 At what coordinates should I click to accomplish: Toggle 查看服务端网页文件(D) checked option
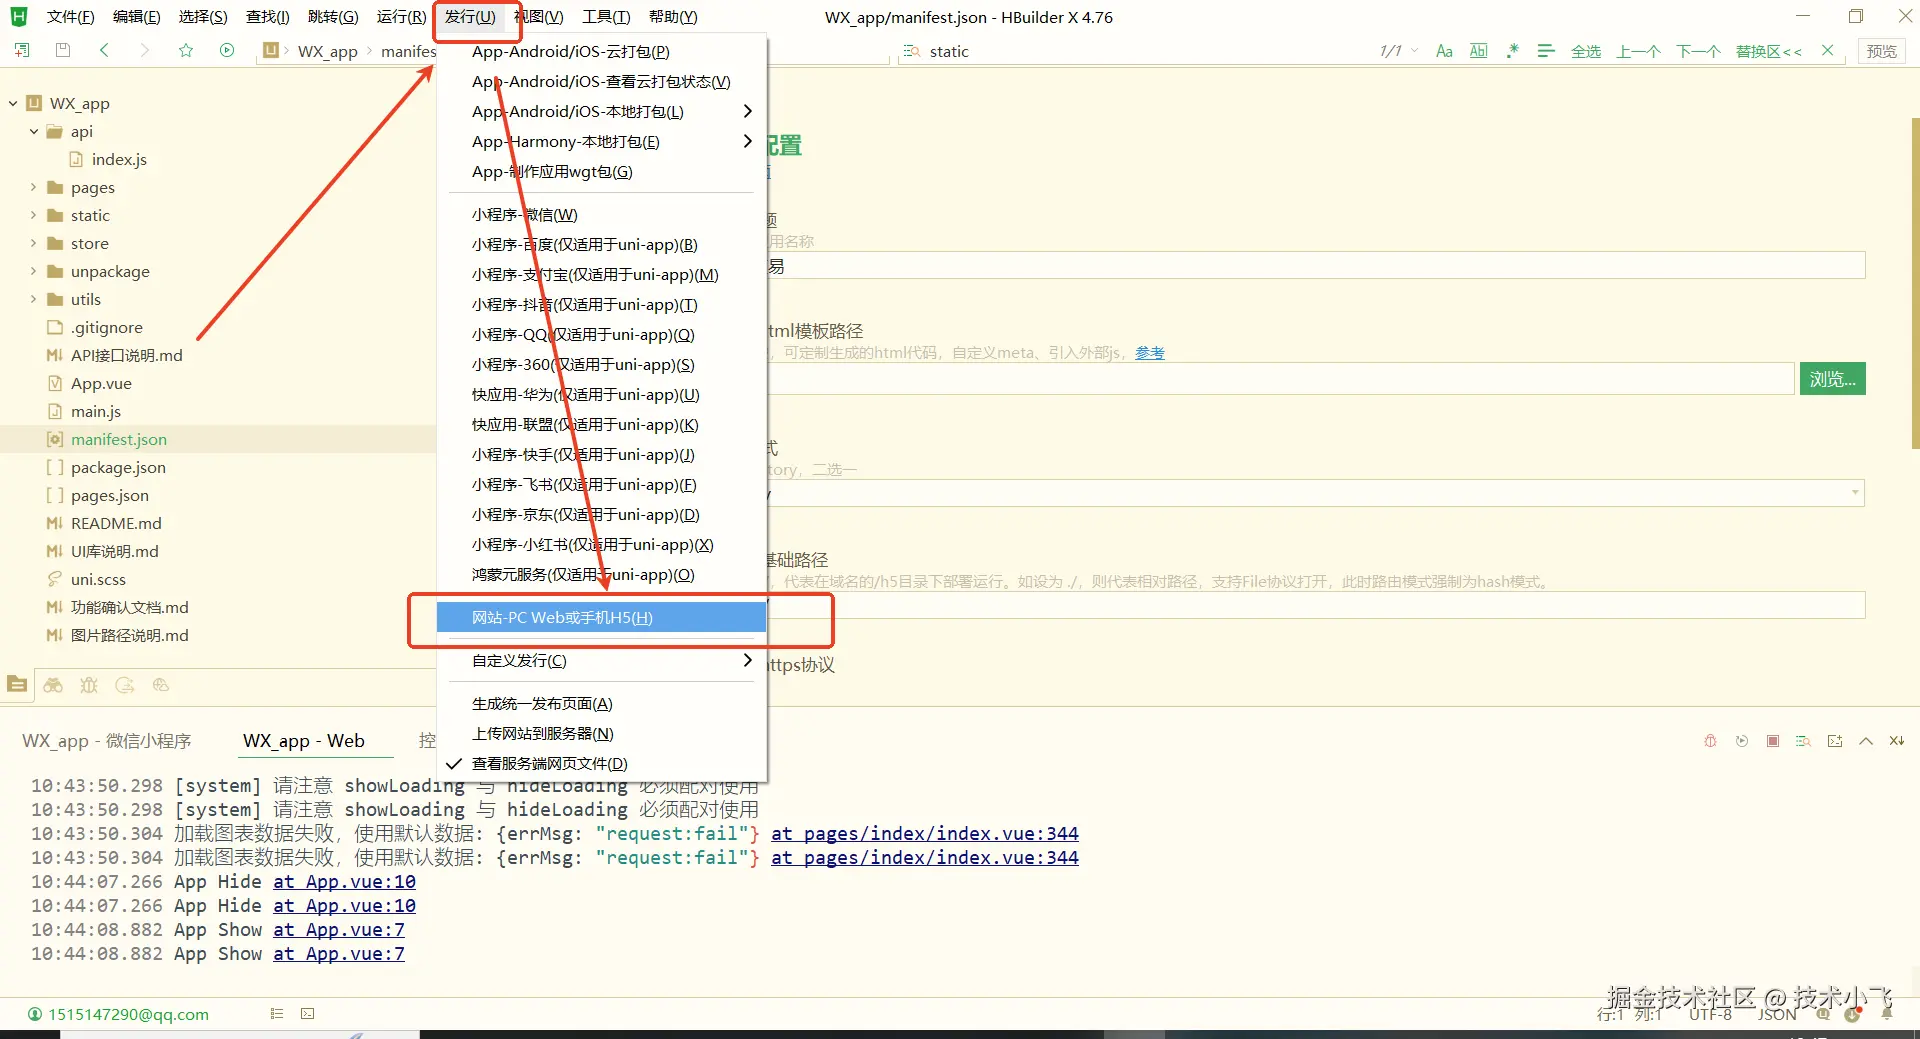pos(602,764)
